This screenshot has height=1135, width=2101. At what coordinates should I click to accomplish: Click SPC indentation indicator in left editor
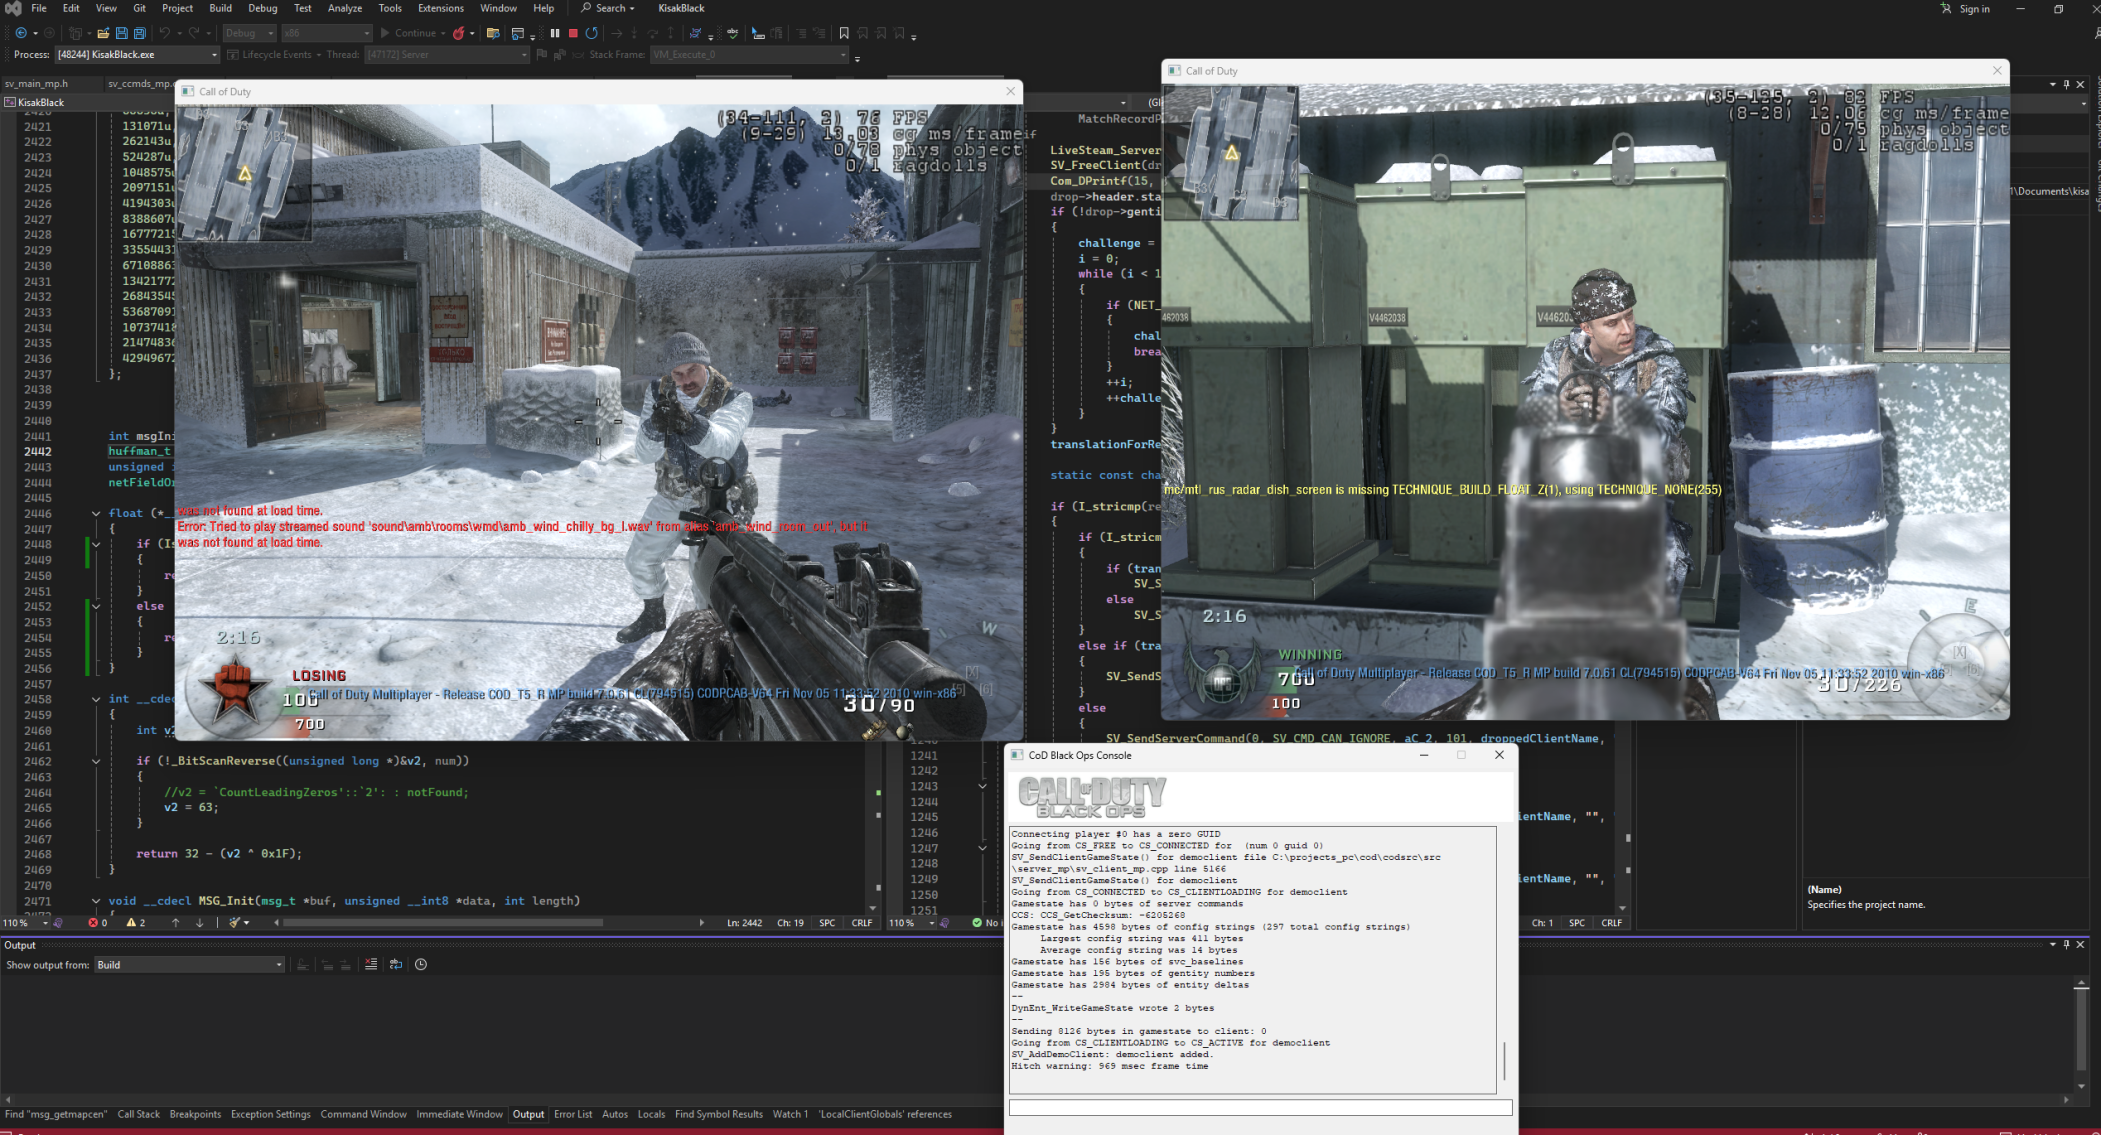tap(827, 923)
